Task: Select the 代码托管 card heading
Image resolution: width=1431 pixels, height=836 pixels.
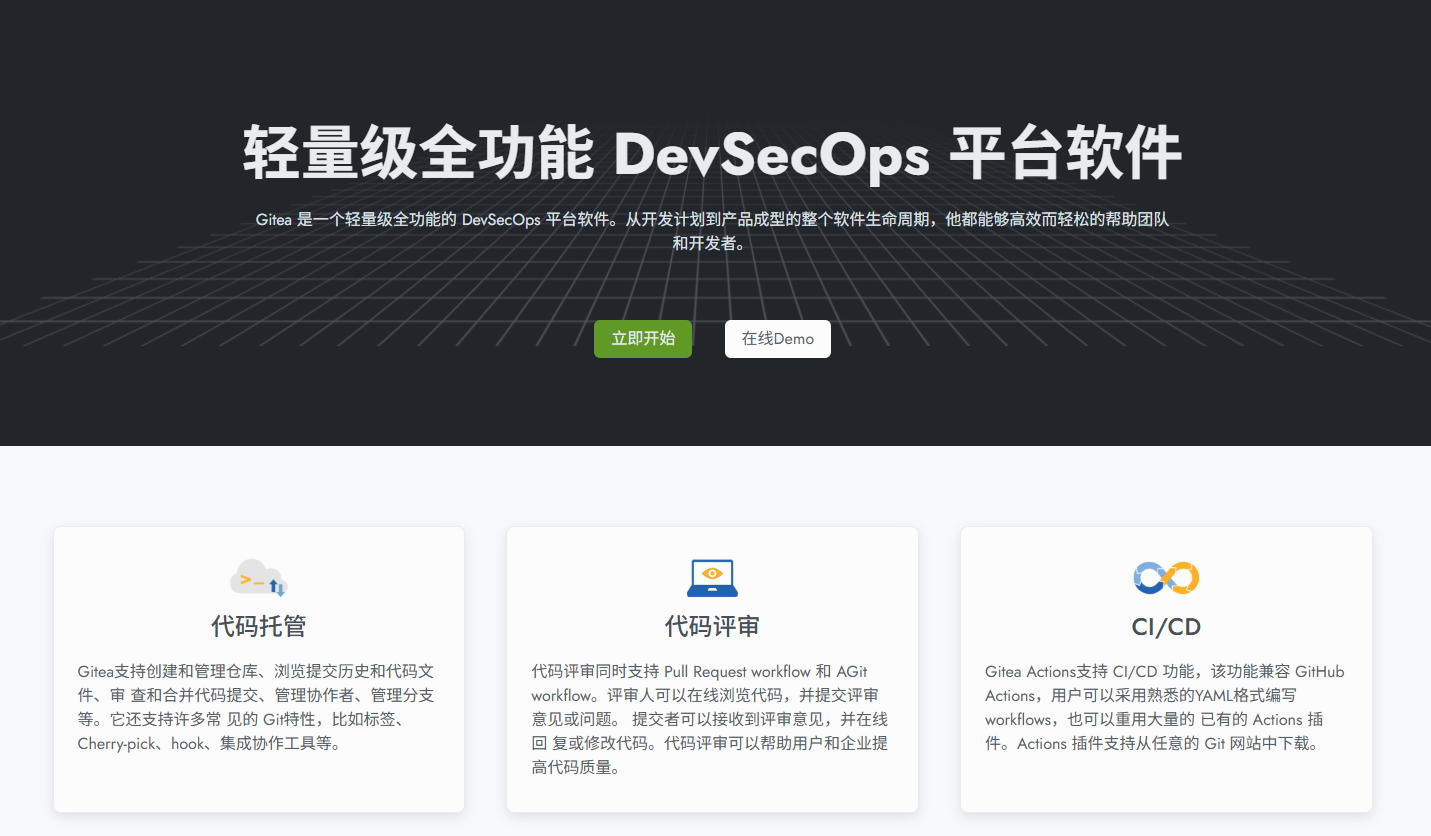Action: (259, 627)
